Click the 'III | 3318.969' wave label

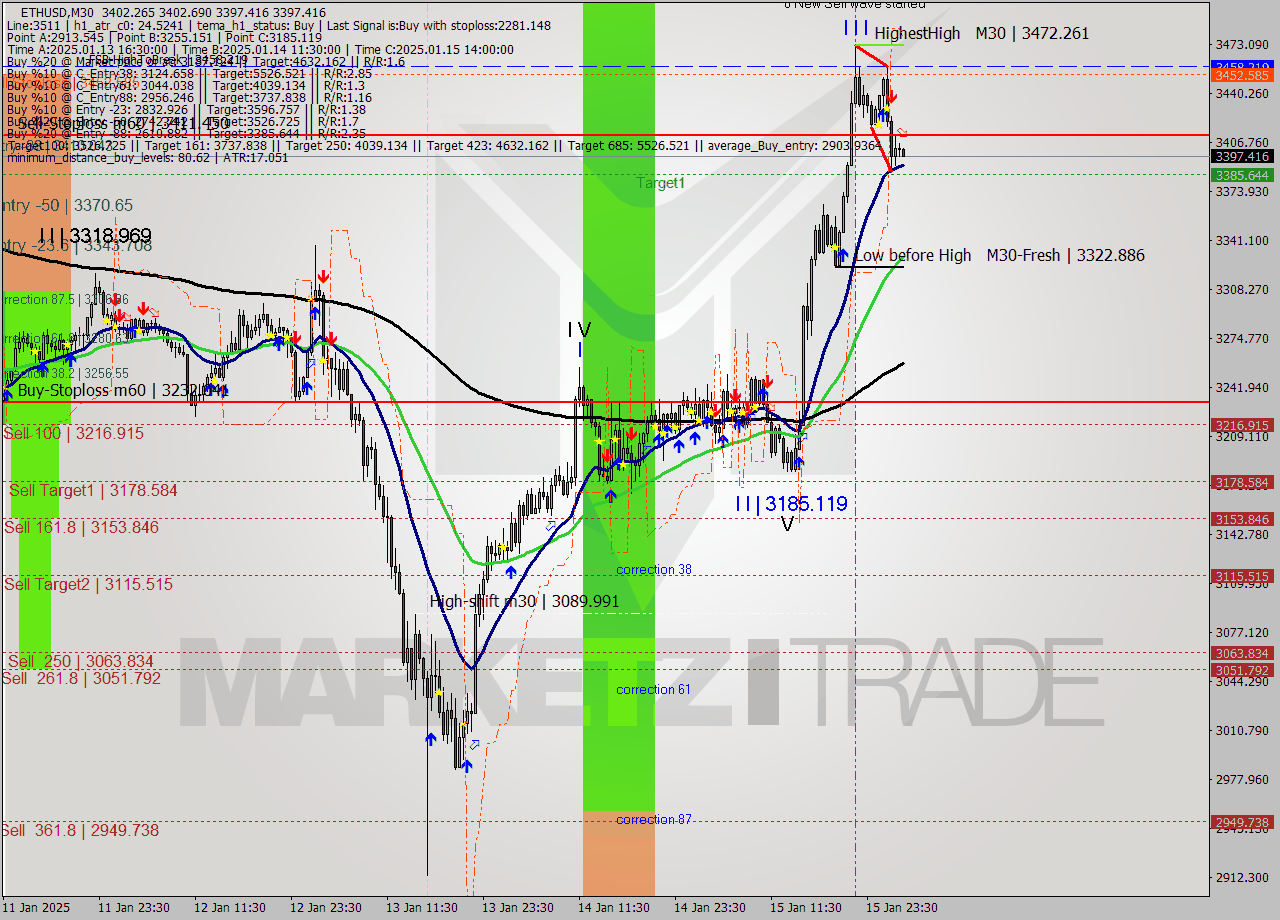point(95,236)
